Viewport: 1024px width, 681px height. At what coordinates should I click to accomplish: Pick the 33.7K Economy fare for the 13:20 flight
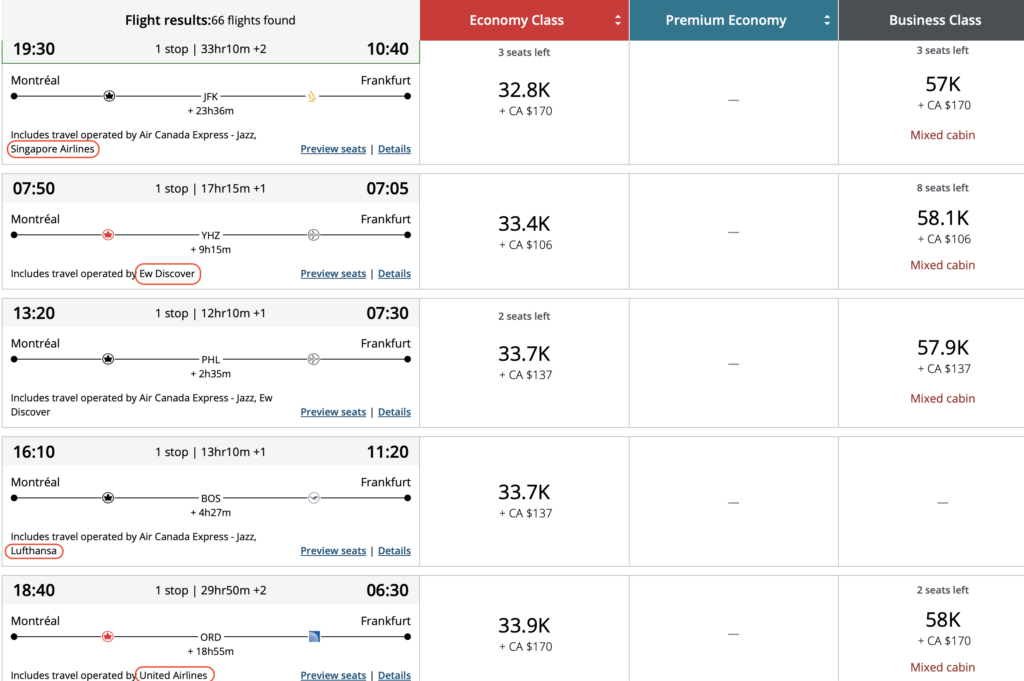(x=525, y=354)
